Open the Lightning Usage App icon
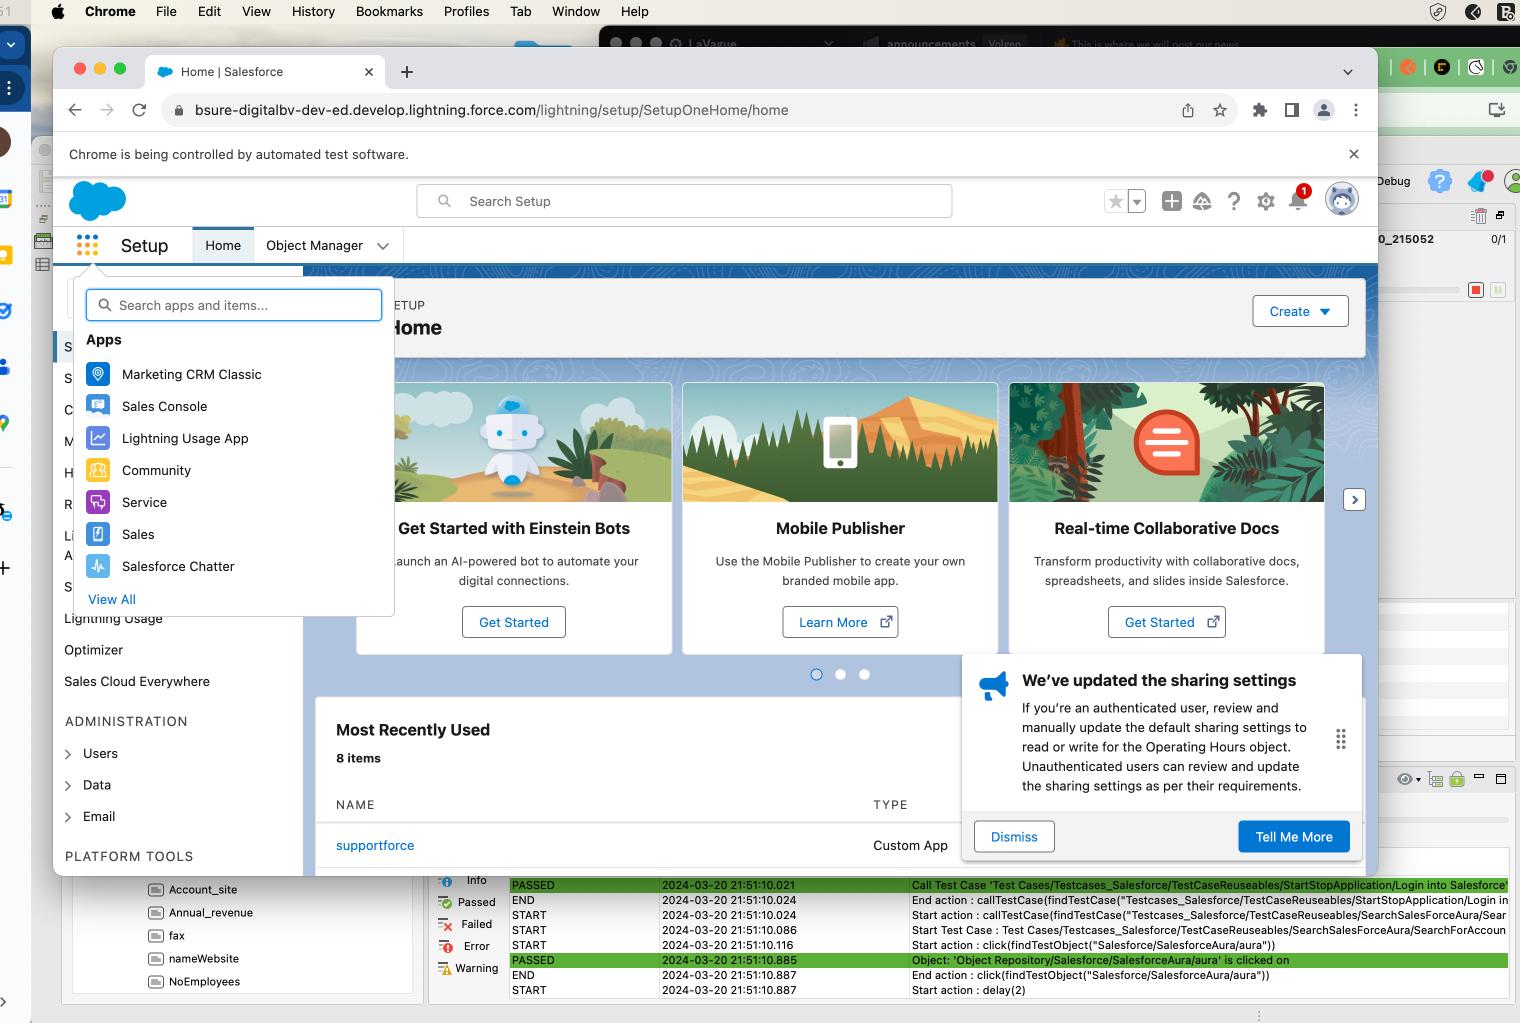 point(98,438)
